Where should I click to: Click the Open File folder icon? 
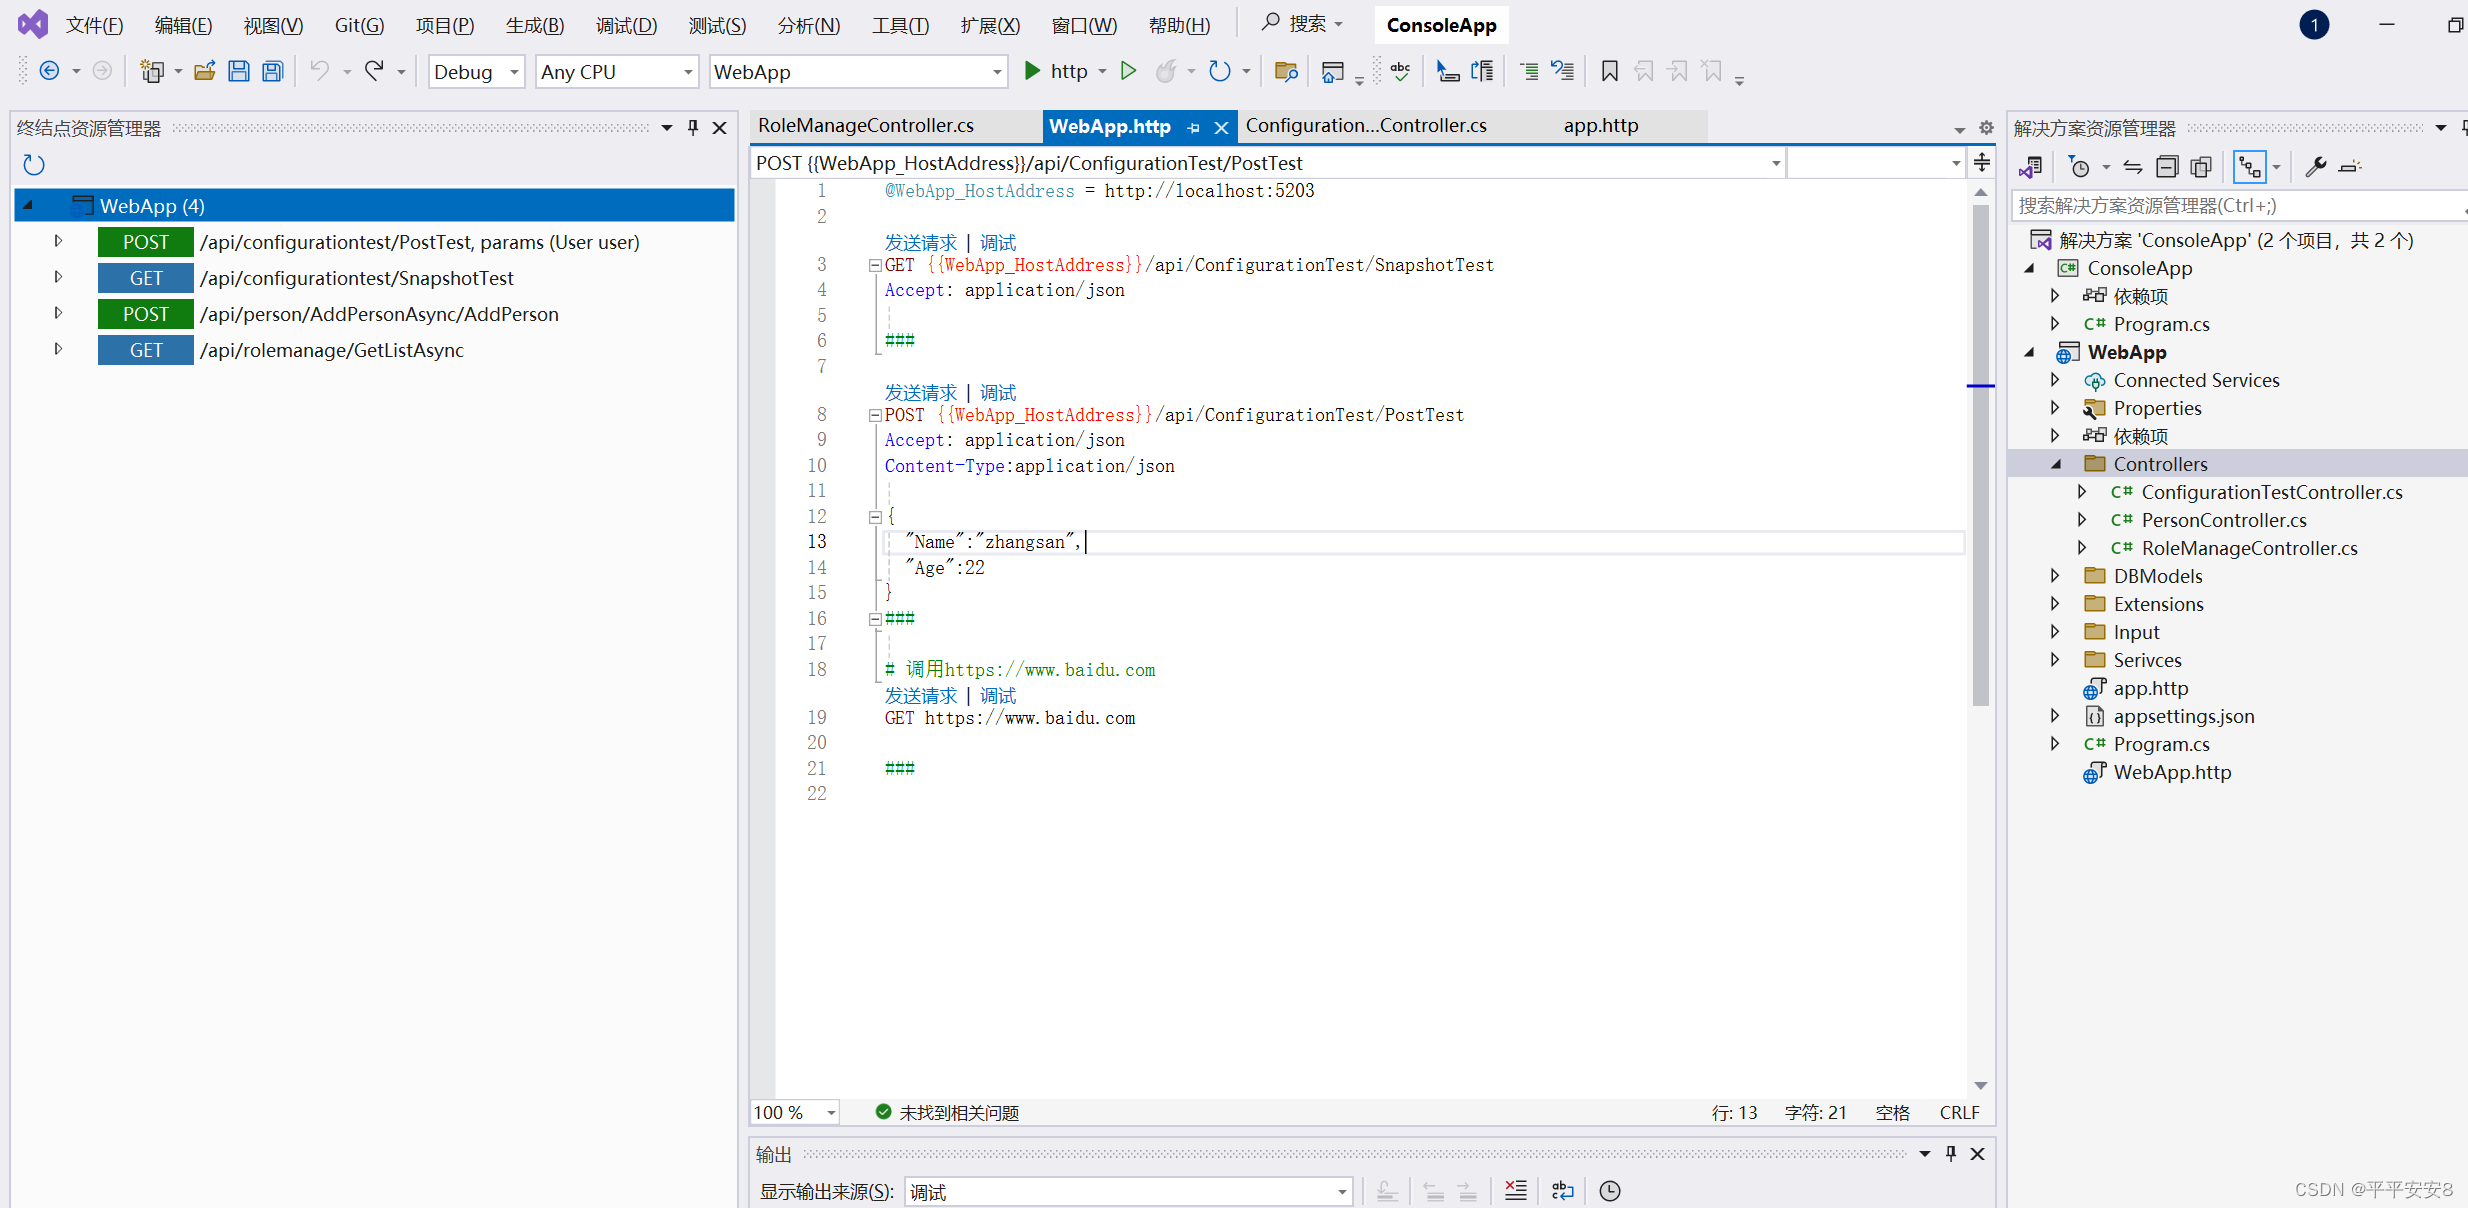(205, 71)
